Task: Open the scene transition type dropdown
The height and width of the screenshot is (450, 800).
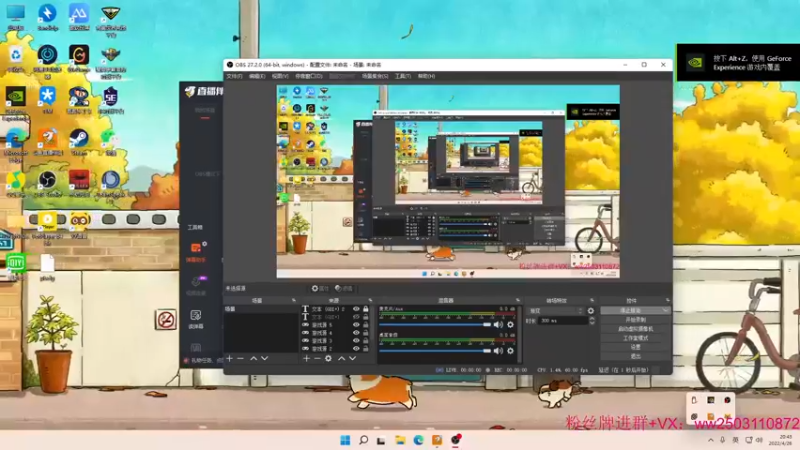Action: point(555,311)
